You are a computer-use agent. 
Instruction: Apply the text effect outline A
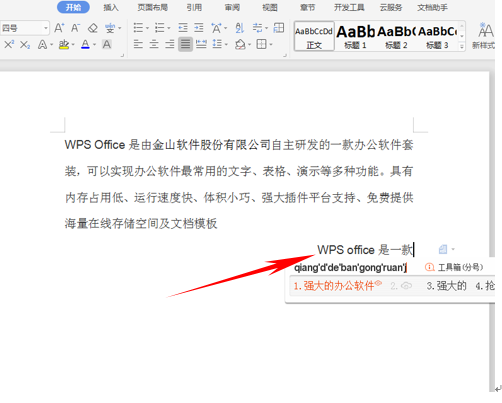click(42, 44)
